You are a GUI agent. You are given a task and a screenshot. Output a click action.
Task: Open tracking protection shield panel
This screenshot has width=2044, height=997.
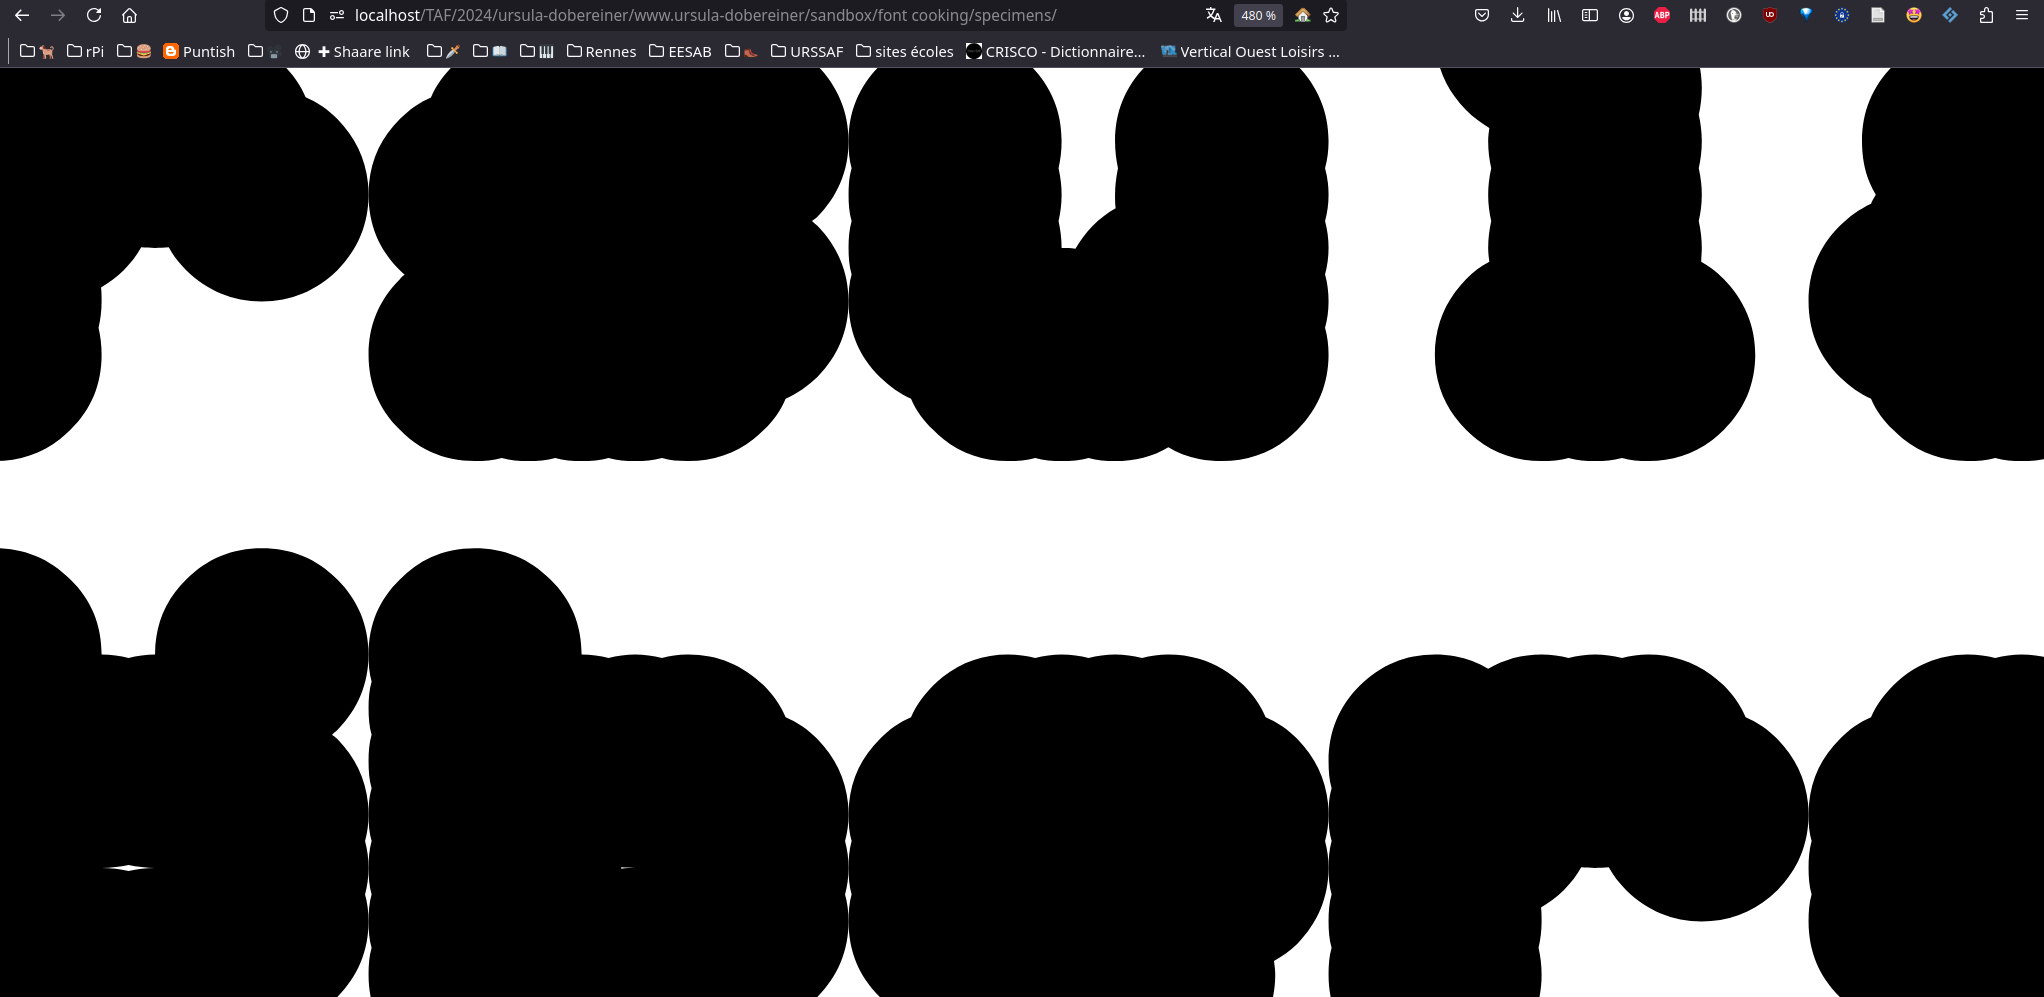[x=281, y=15]
